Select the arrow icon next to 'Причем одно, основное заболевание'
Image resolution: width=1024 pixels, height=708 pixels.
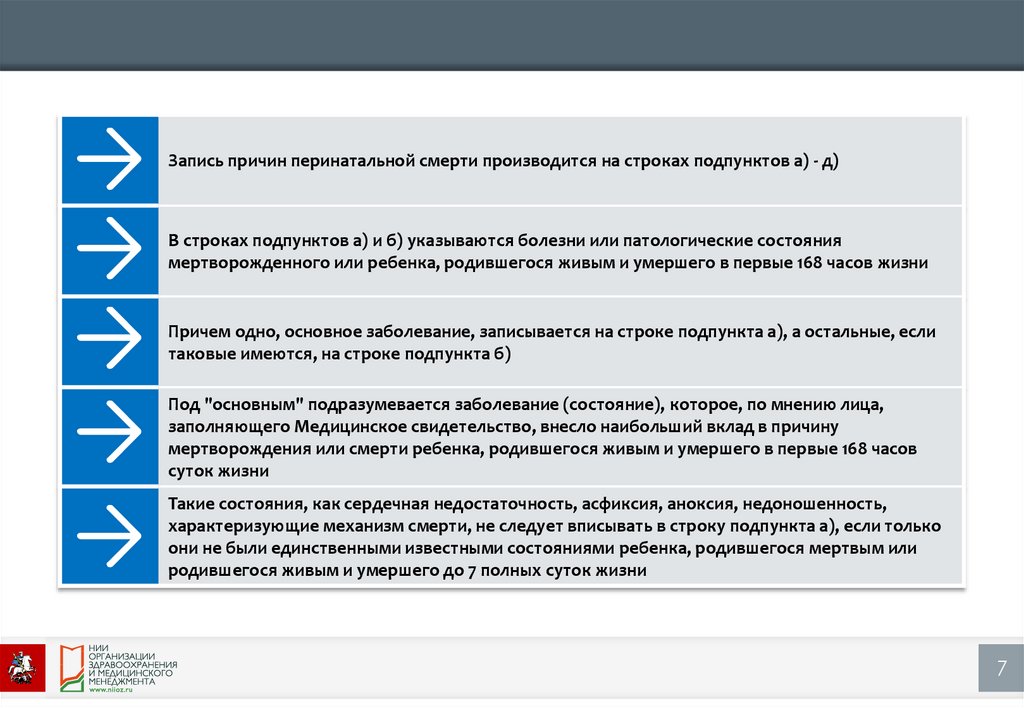(109, 340)
